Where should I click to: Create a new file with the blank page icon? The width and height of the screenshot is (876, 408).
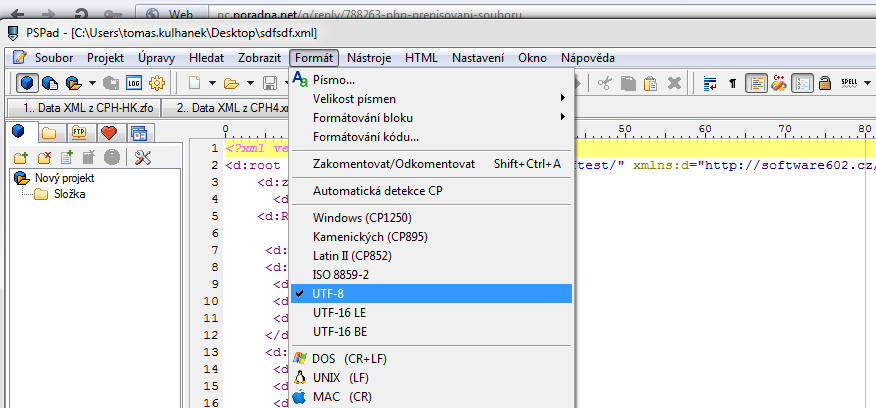(194, 83)
